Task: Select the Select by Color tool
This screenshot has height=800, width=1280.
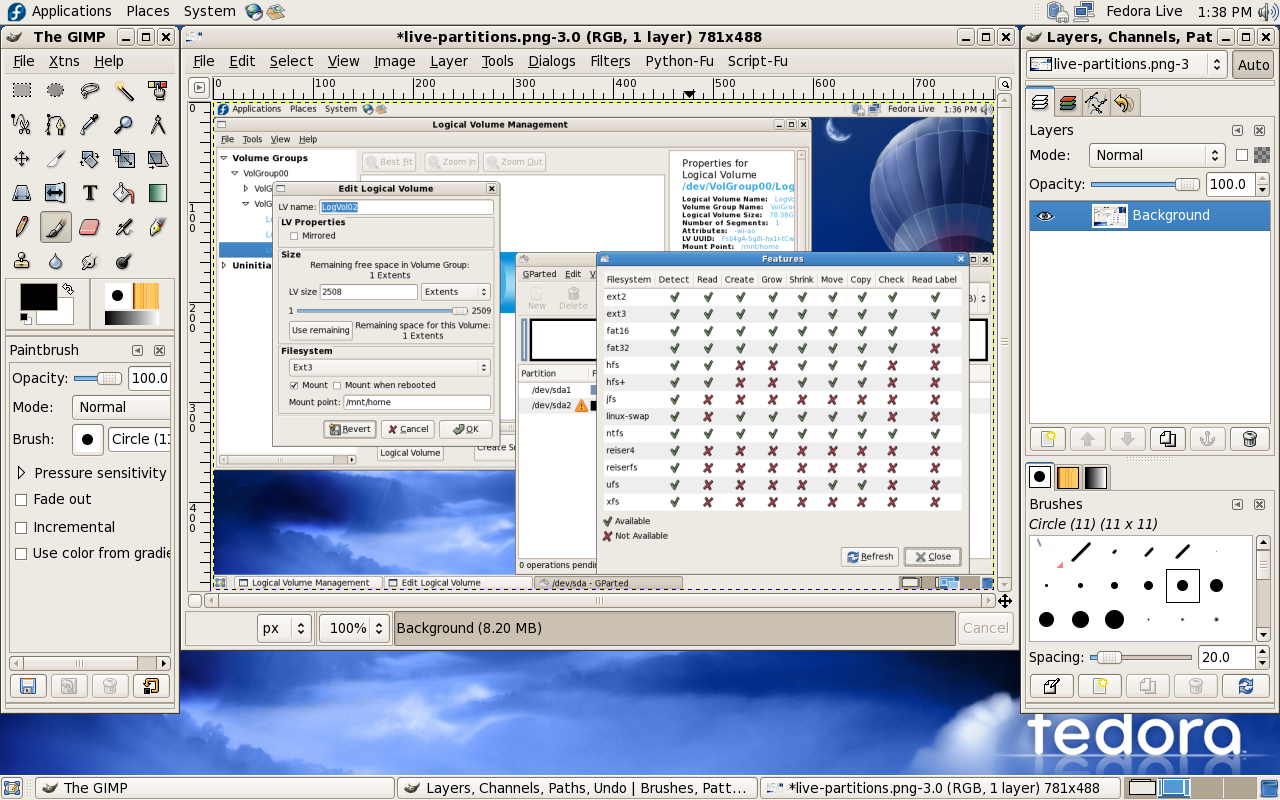Action: tap(157, 91)
